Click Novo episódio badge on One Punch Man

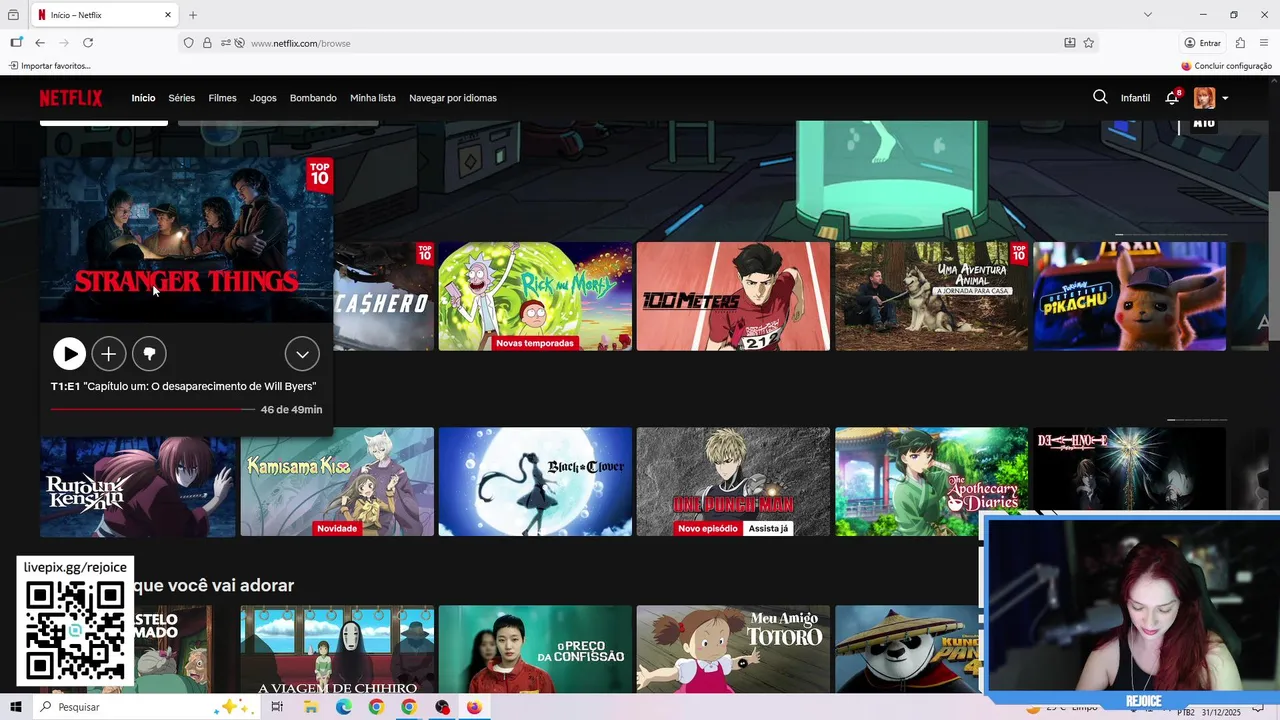tap(708, 528)
